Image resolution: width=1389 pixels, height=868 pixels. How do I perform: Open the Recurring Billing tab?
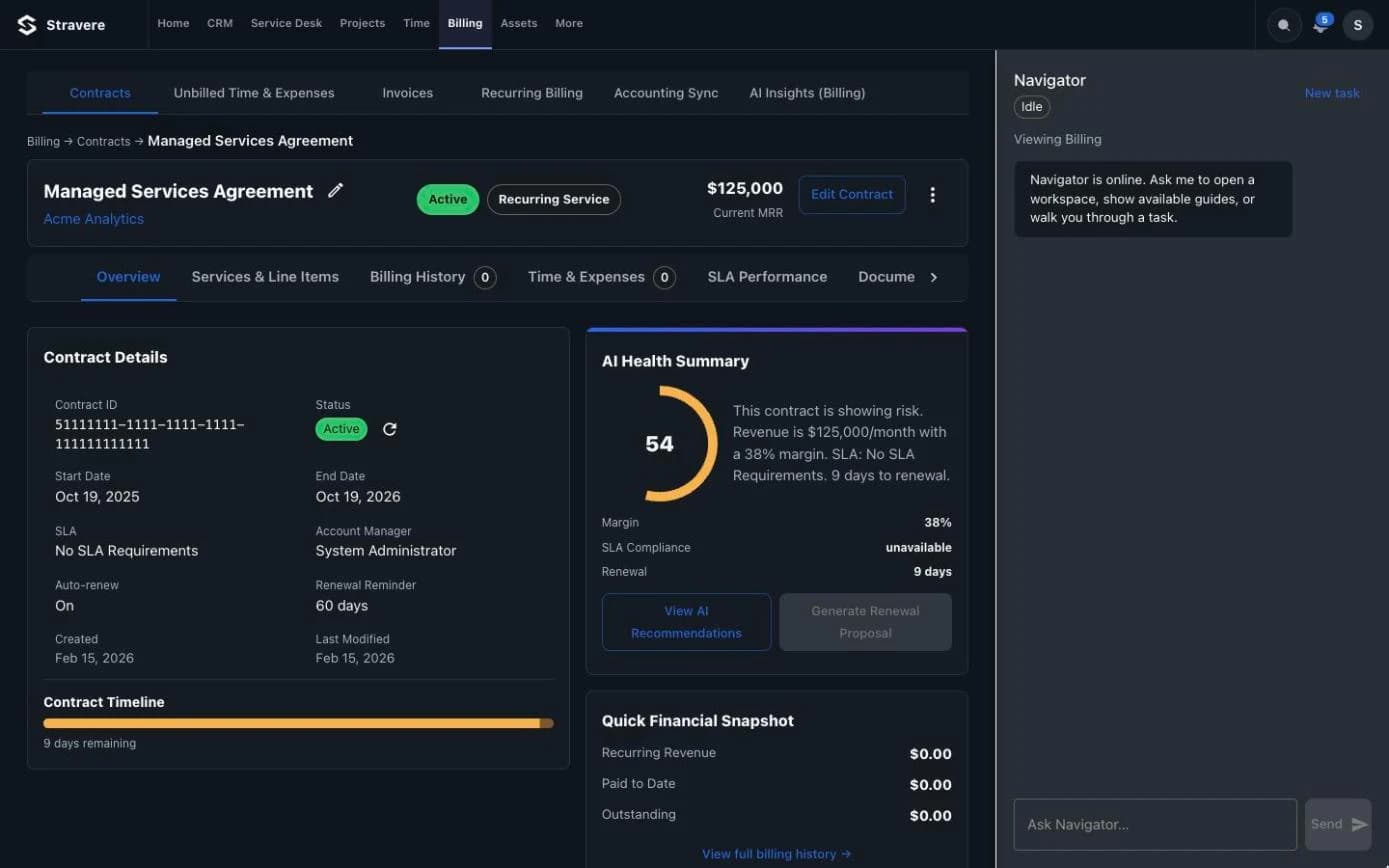coord(532,93)
